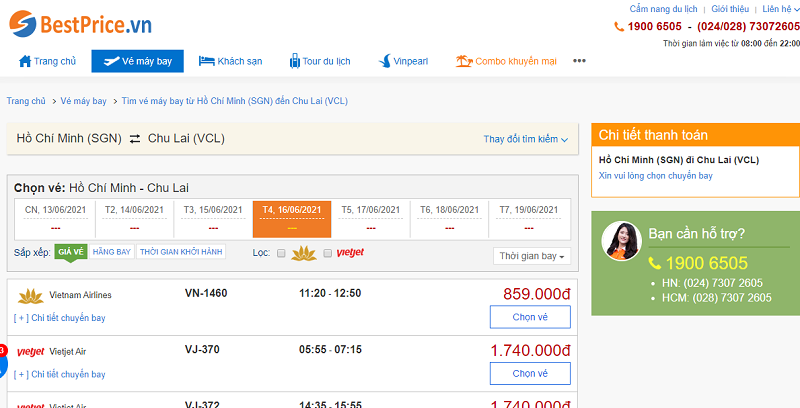Click flight number VJ-370
The height and width of the screenshot is (408, 800).
[202, 349]
